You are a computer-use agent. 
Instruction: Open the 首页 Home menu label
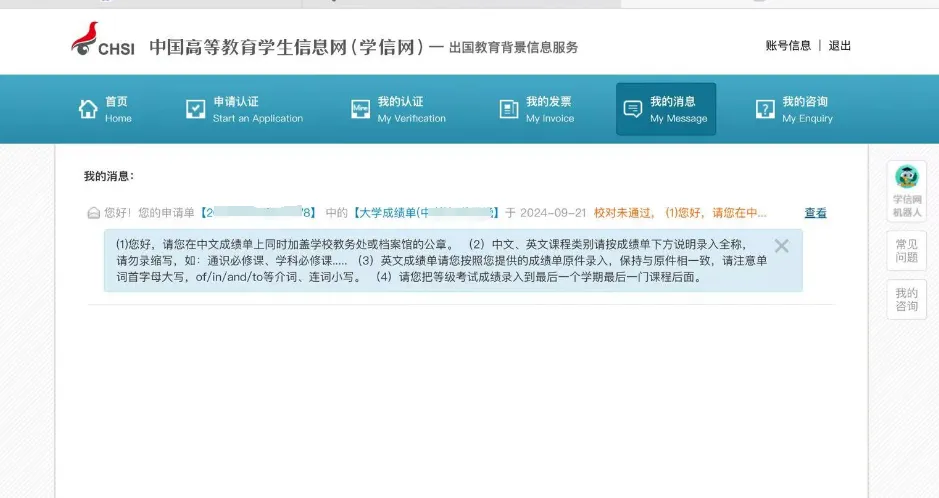click(118, 109)
